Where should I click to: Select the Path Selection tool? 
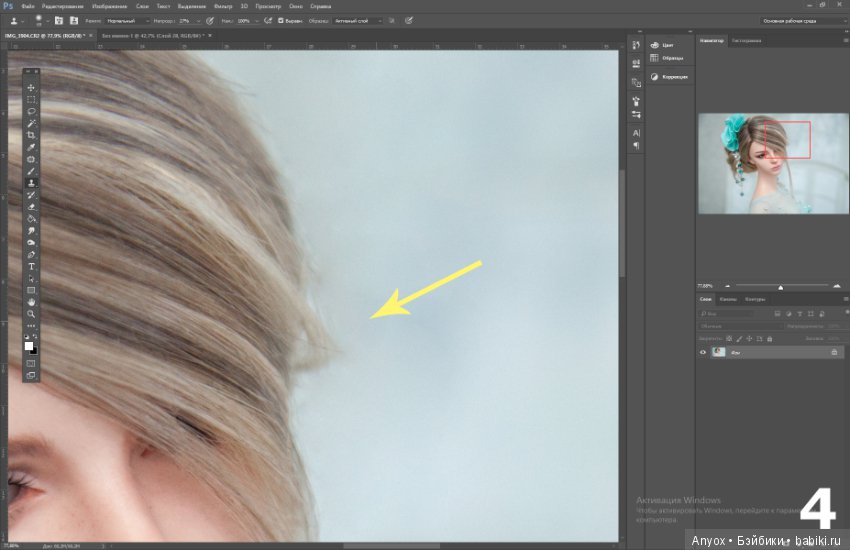click(31, 279)
